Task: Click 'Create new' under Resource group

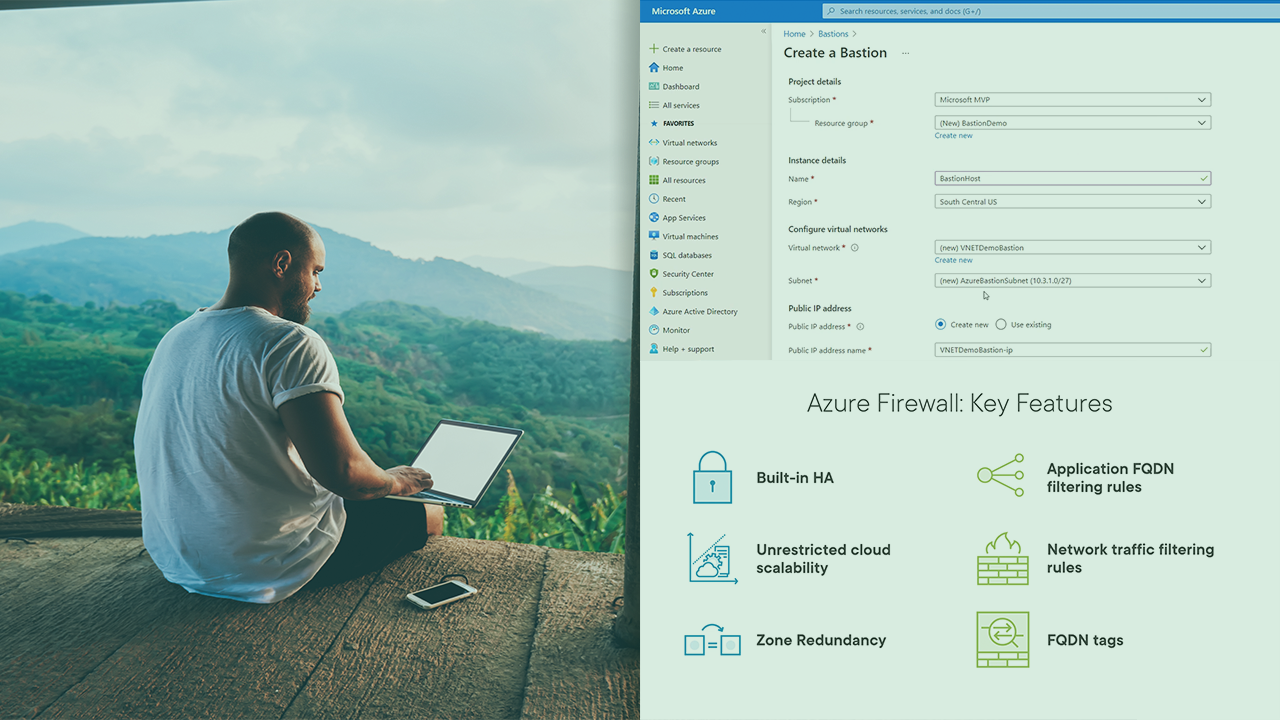Action: click(x=953, y=136)
